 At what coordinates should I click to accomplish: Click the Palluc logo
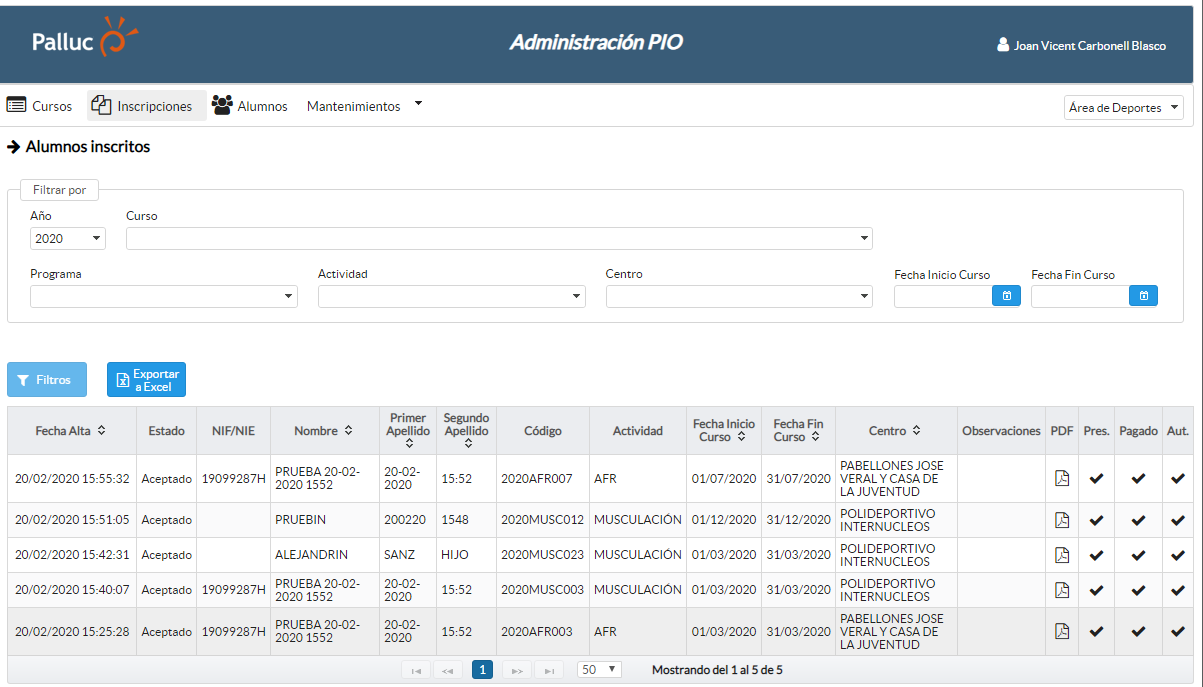tap(84, 41)
